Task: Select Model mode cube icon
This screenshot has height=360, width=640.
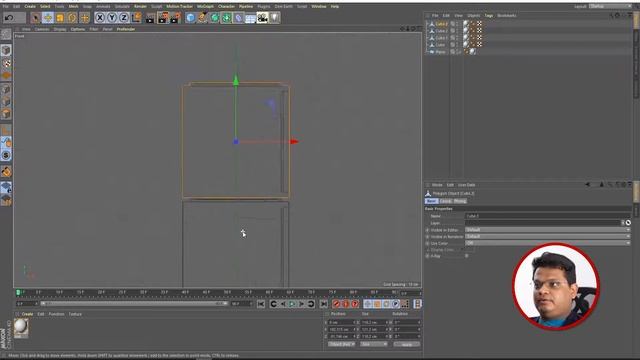Action: click(x=6, y=50)
